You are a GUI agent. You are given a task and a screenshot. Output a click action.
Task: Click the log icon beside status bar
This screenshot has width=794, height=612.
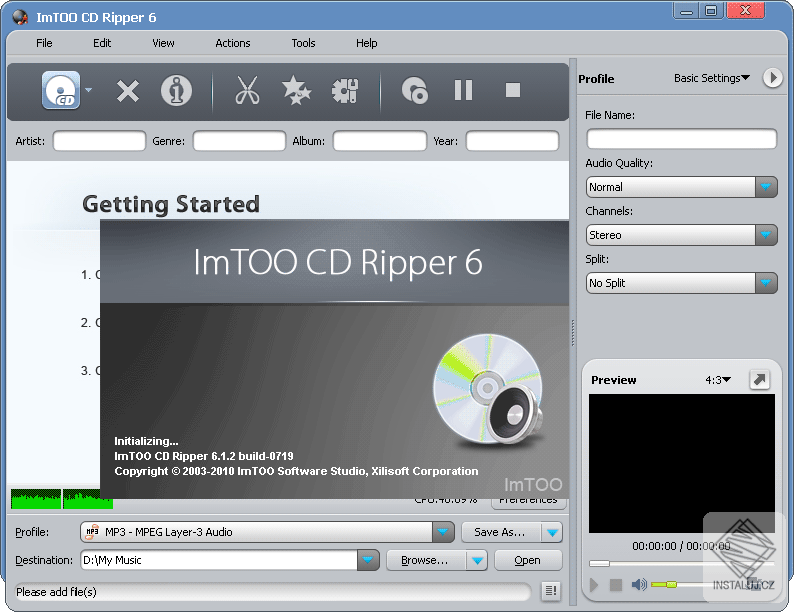pos(551,590)
